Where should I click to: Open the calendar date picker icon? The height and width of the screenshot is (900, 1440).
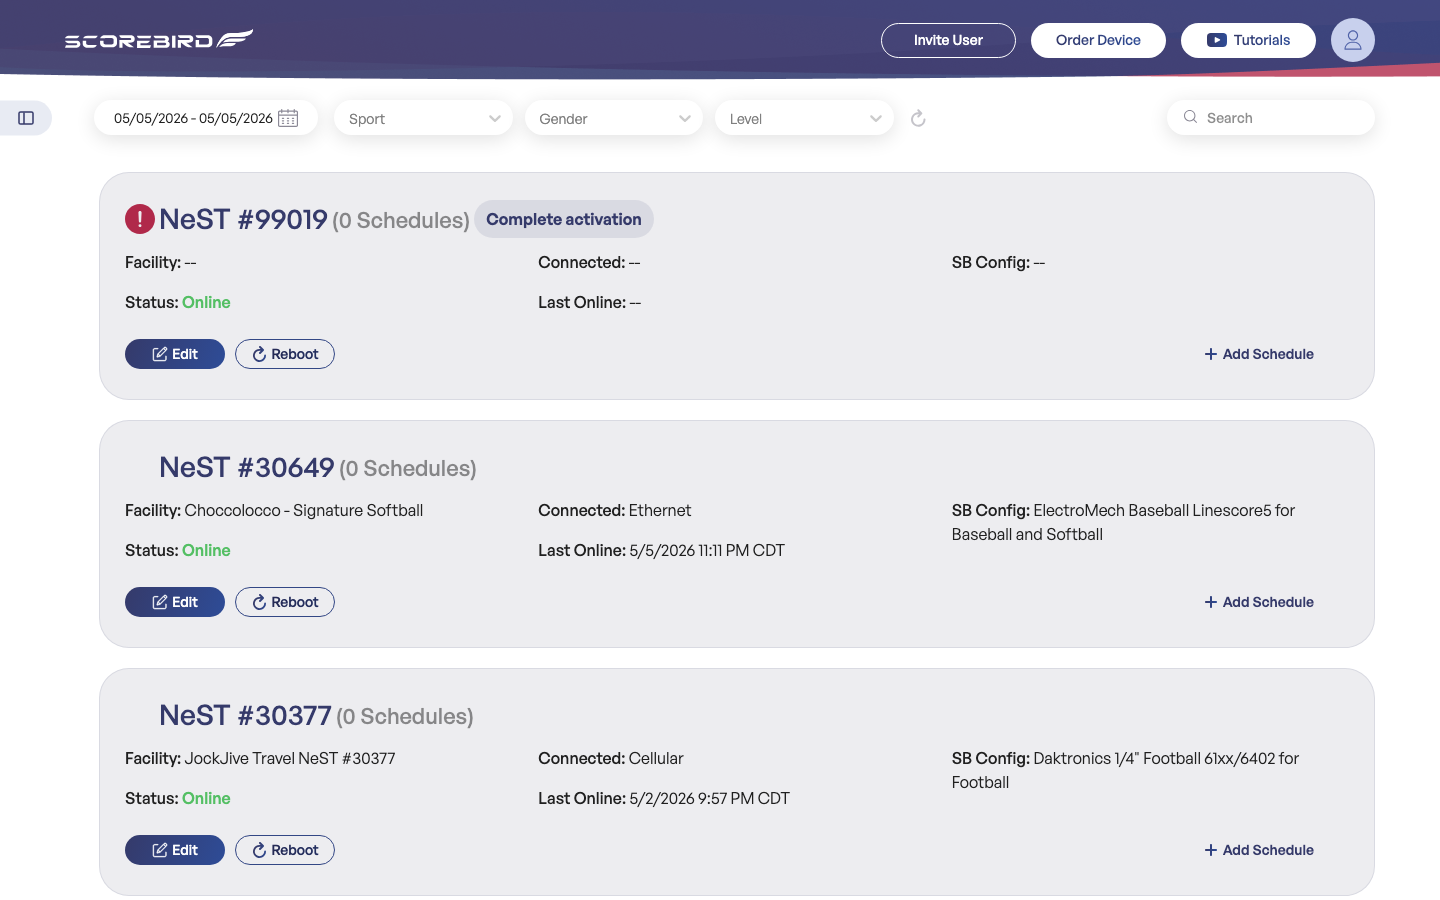point(288,118)
